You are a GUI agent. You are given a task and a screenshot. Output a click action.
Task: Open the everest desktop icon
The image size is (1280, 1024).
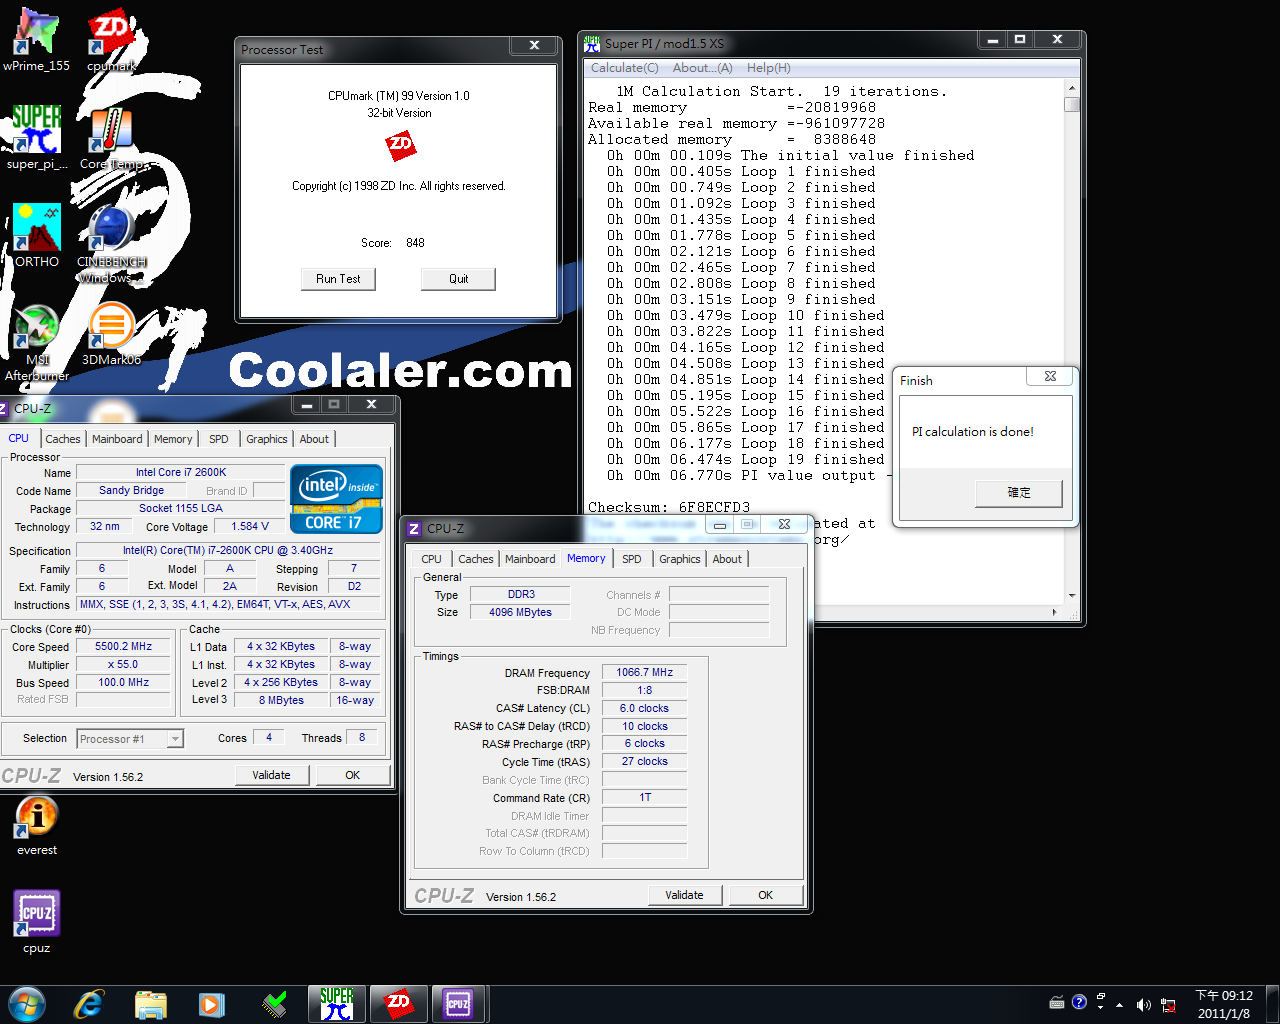[x=37, y=825]
